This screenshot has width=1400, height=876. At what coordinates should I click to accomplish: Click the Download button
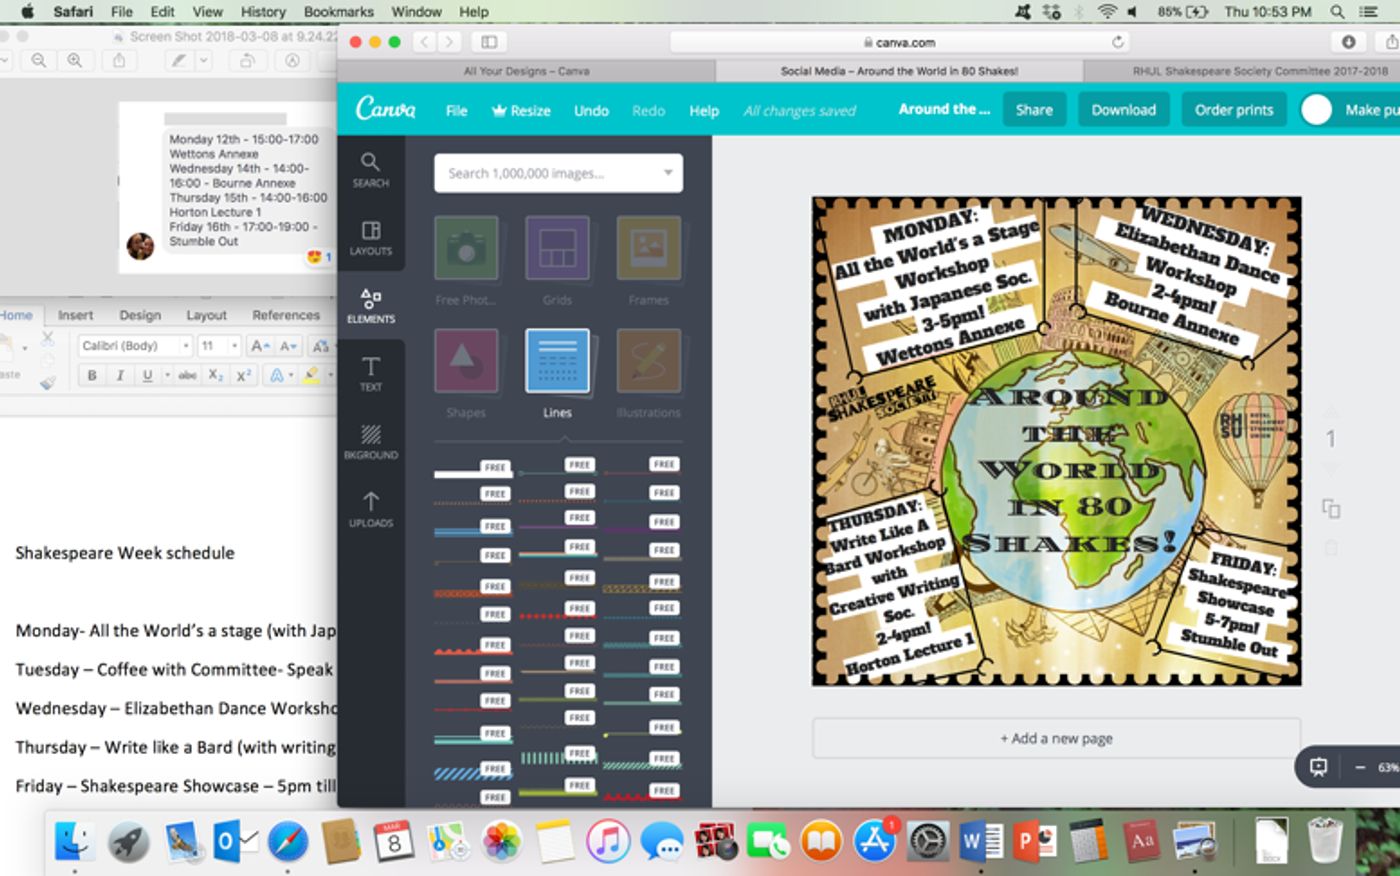tap(1123, 110)
